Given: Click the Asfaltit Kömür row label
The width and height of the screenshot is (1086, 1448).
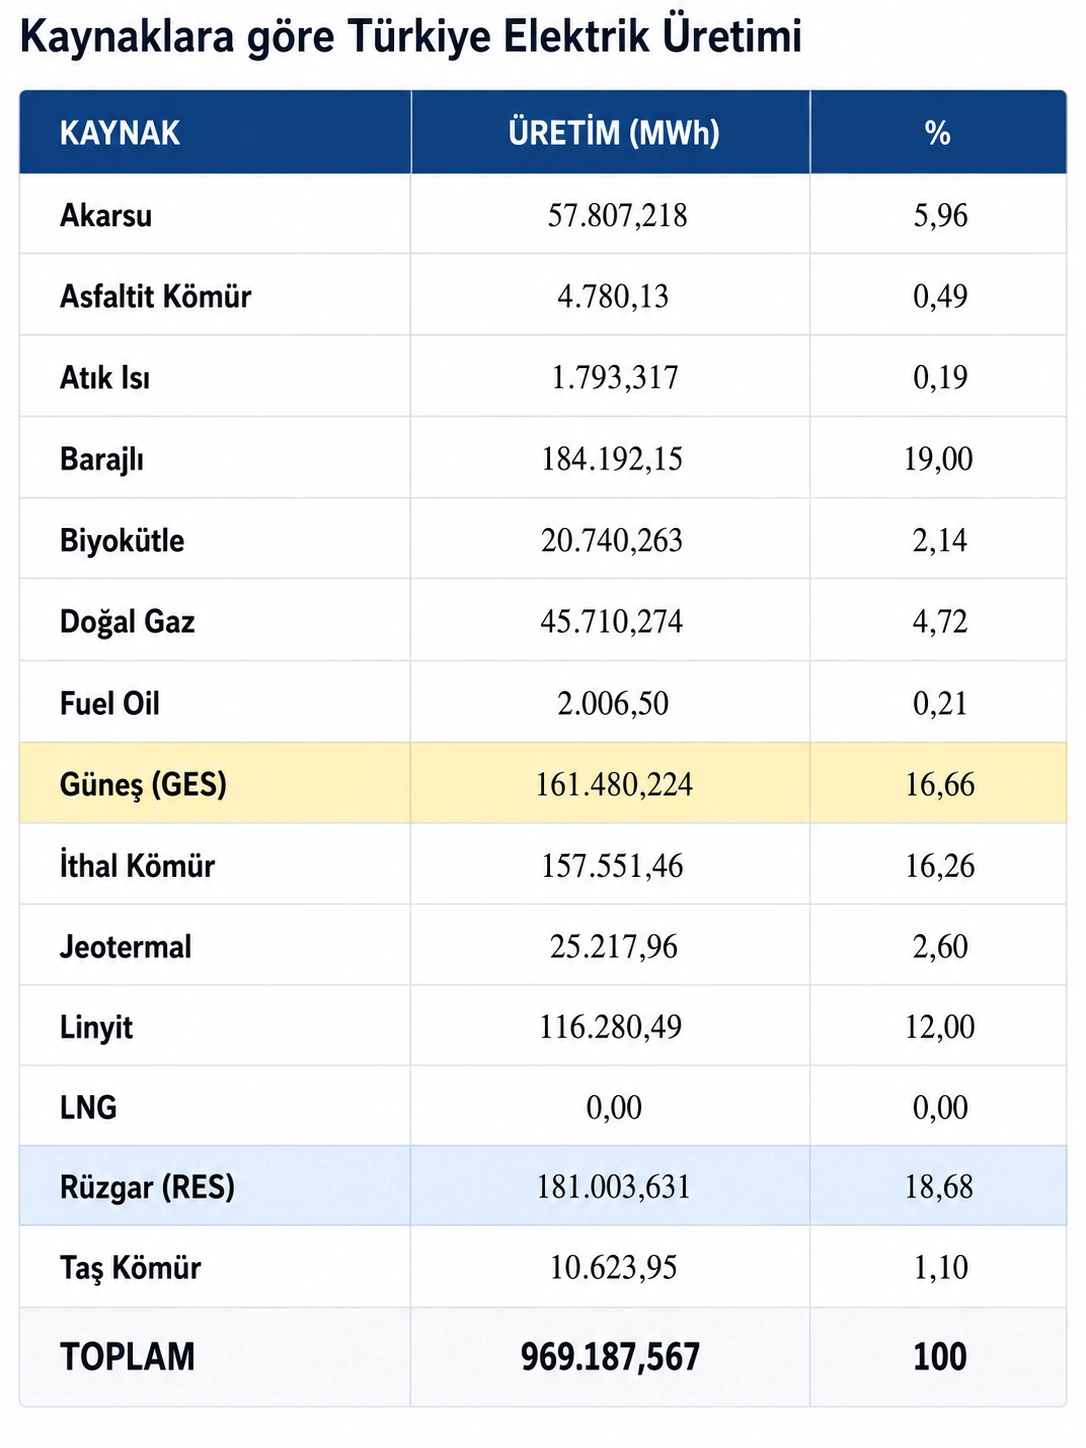Looking at the screenshot, I should point(155,296).
